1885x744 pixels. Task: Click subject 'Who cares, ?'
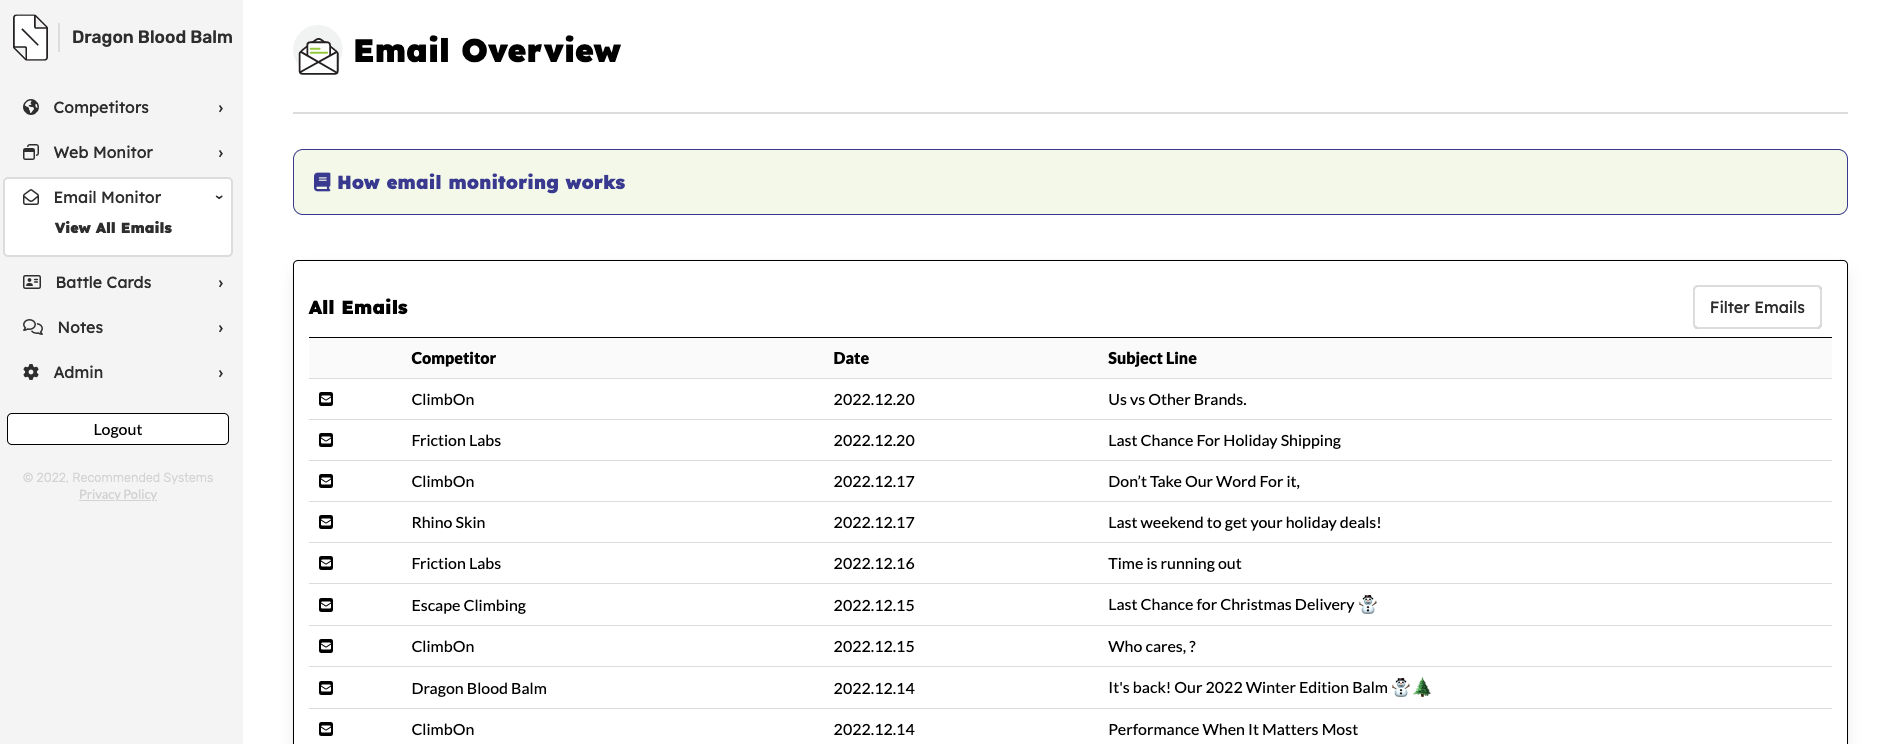pyautogui.click(x=1152, y=646)
